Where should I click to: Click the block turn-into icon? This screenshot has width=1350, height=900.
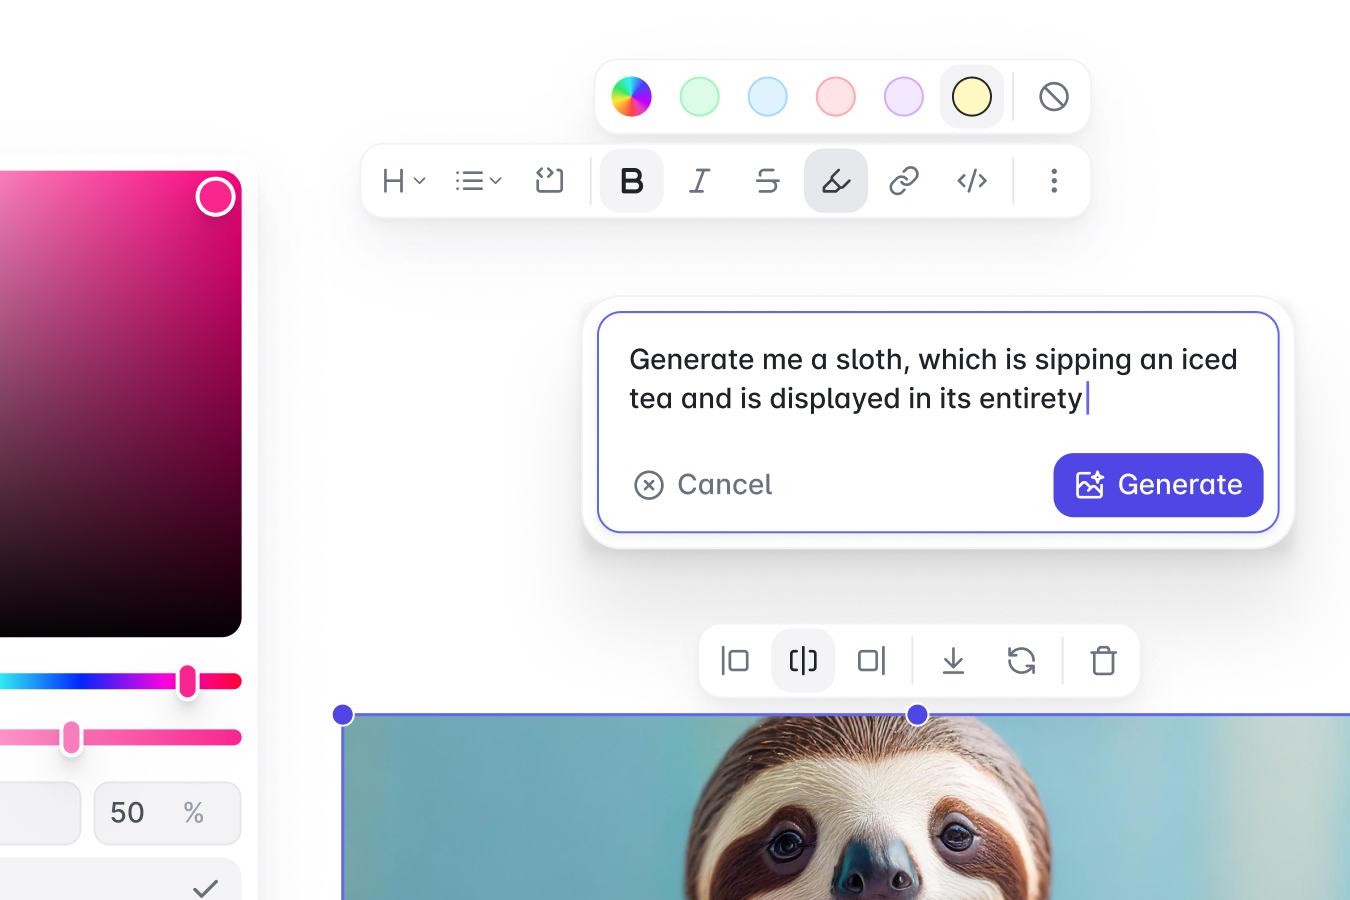(549, 181)
